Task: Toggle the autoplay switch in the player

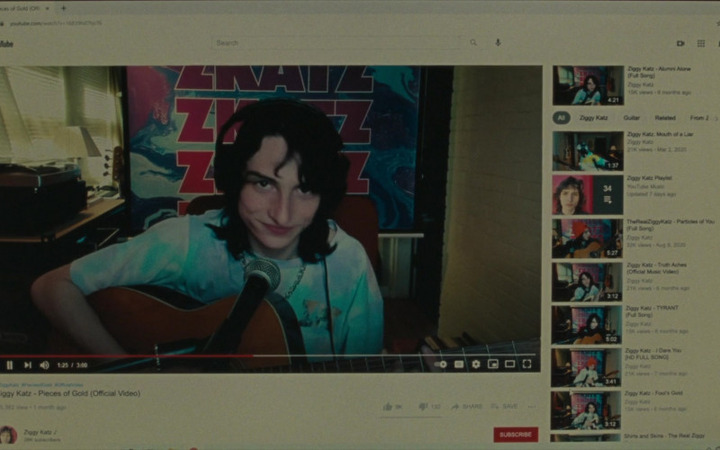Action: [441, 364]
